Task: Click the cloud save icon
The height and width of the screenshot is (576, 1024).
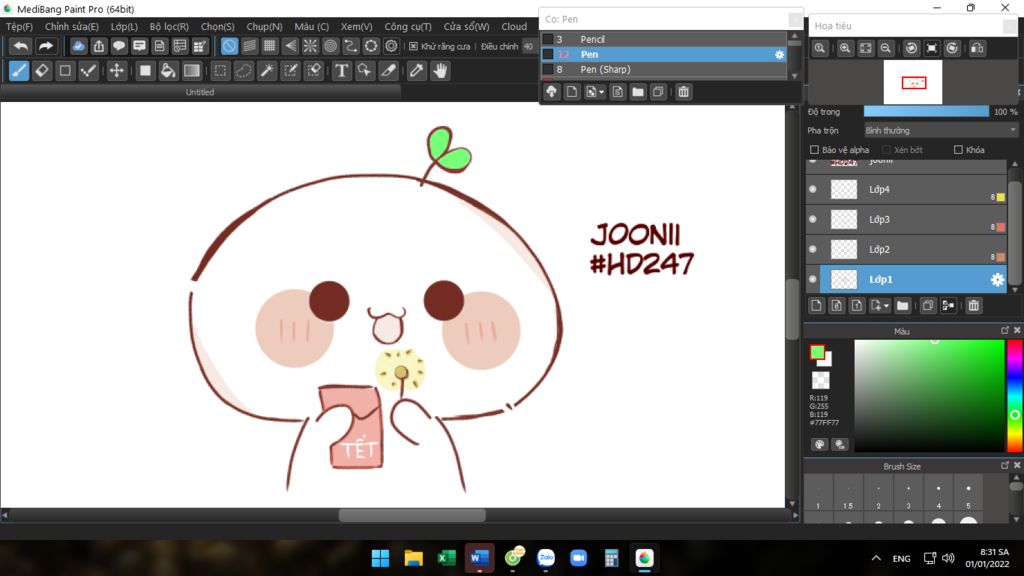Action: (x=78, y=46)
